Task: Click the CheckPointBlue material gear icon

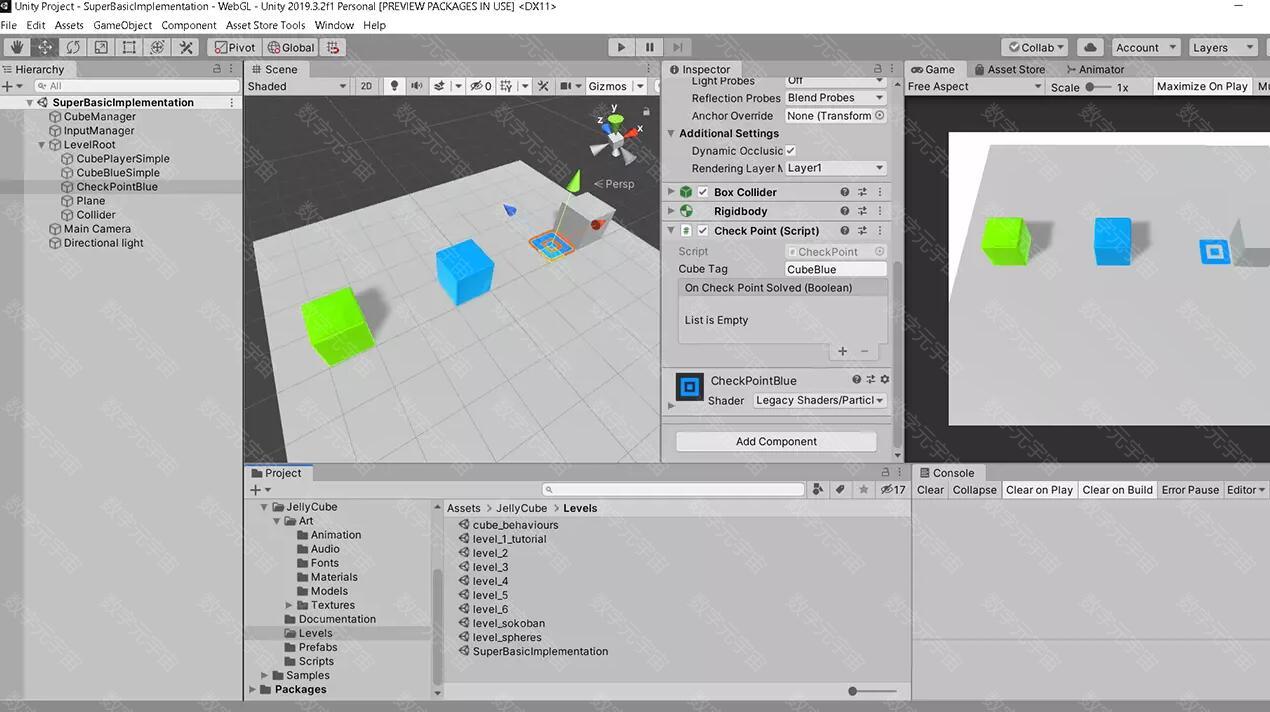Action: pos(884,380)
